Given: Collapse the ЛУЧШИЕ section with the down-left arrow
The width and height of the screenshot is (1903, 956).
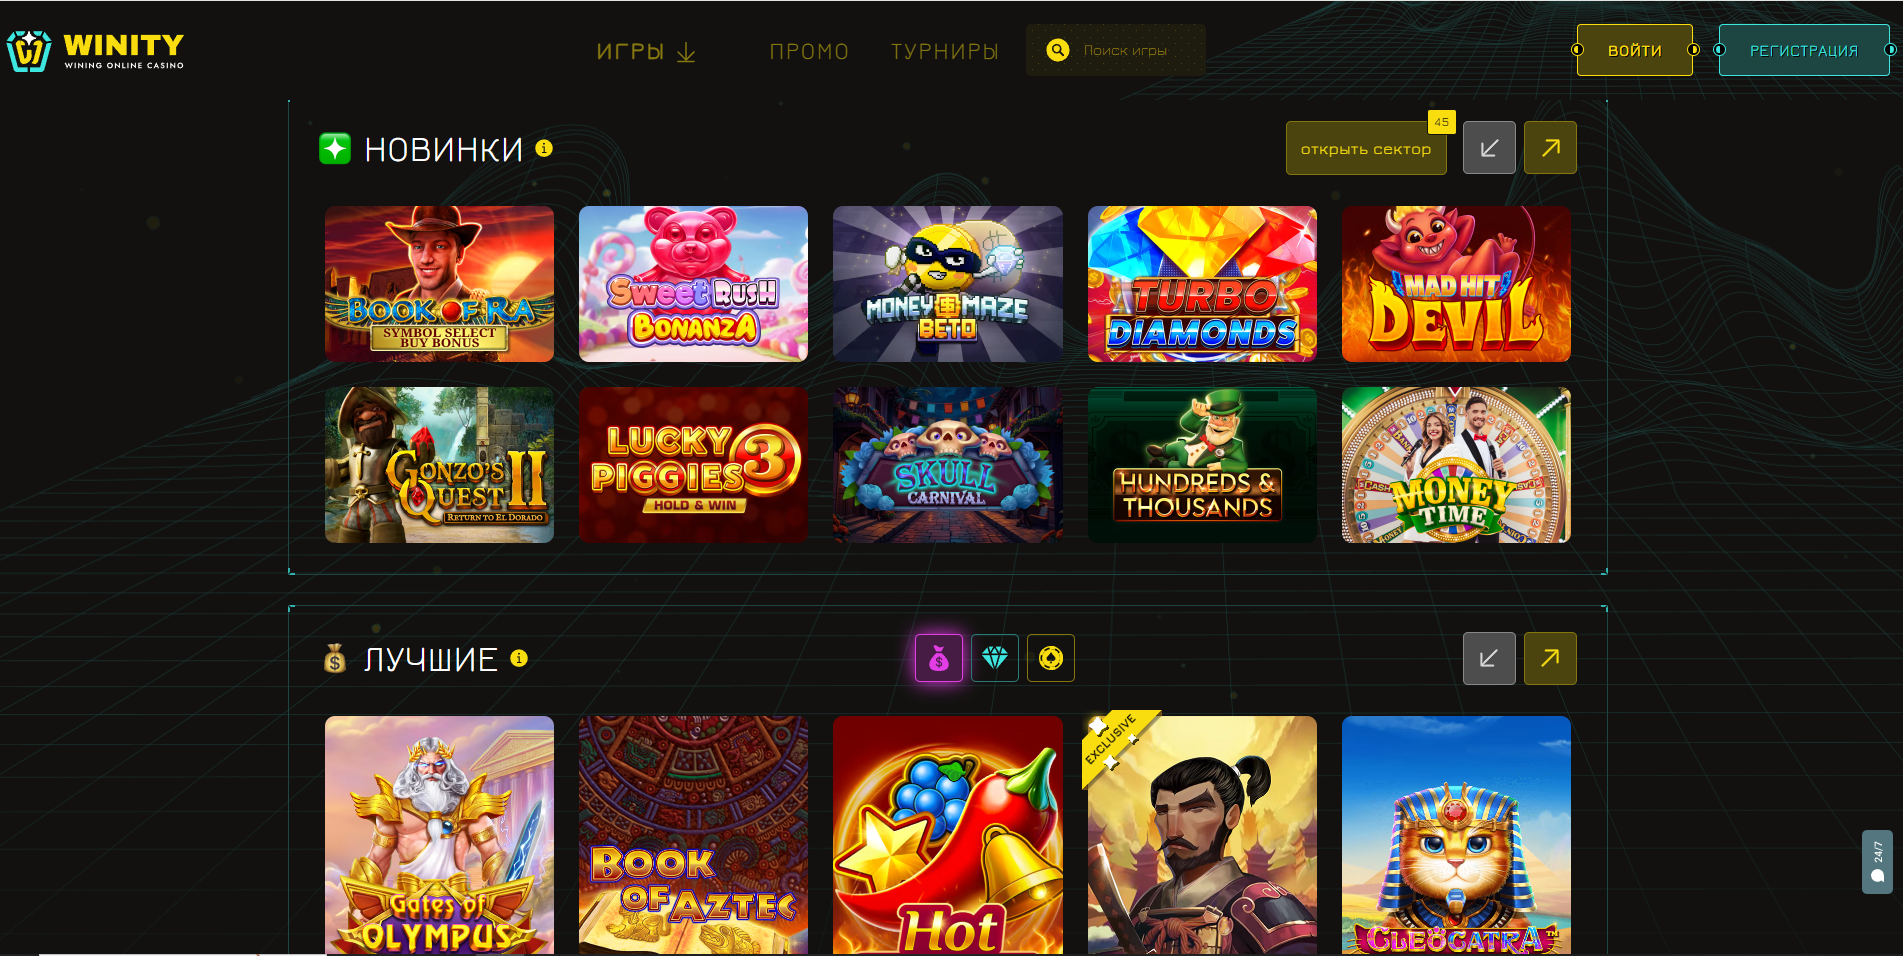Looking at the screenshot, I should [x=1489, y=658].
